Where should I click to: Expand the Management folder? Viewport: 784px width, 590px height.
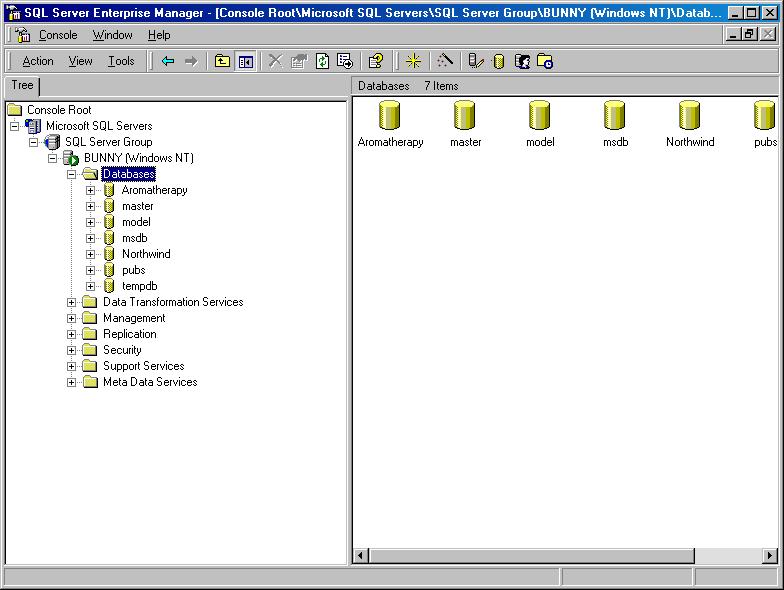pyautogui.click(x=72, y=318)
